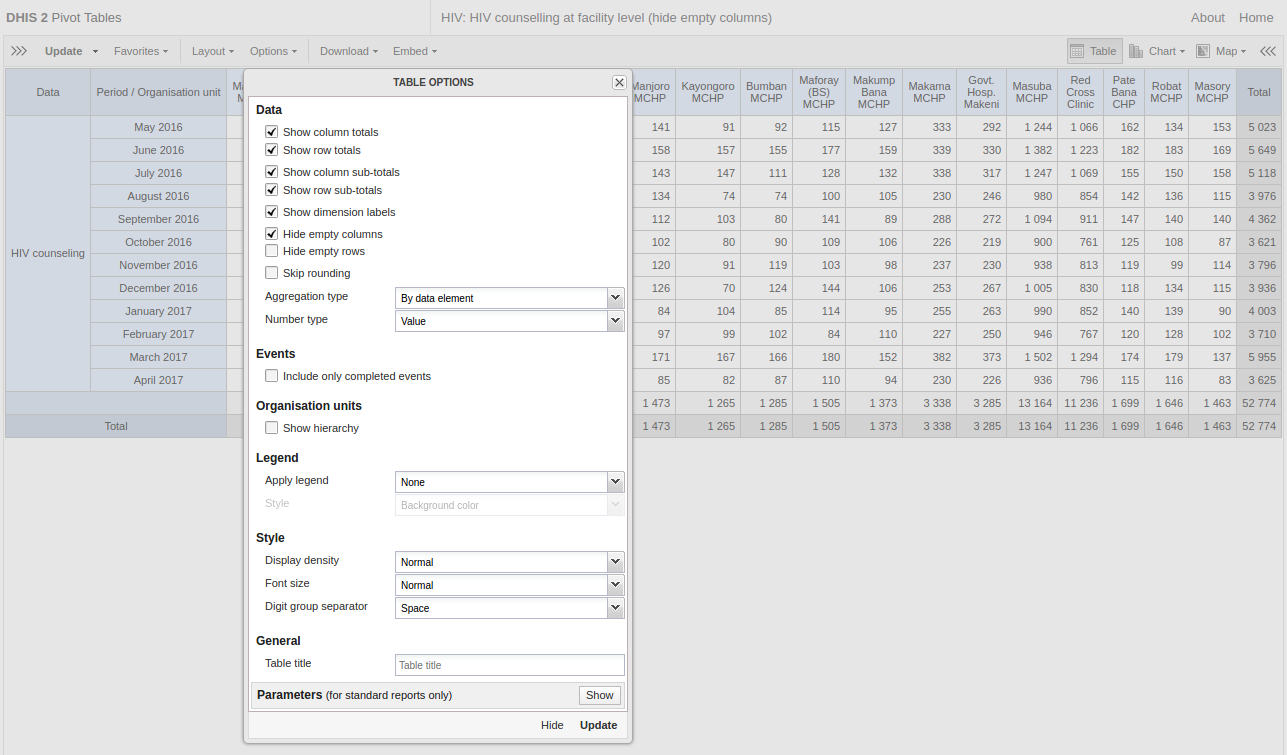This screenshot has height=755, width=1287.
Task: Close the Table Options dialog
Action: point(619,83)
